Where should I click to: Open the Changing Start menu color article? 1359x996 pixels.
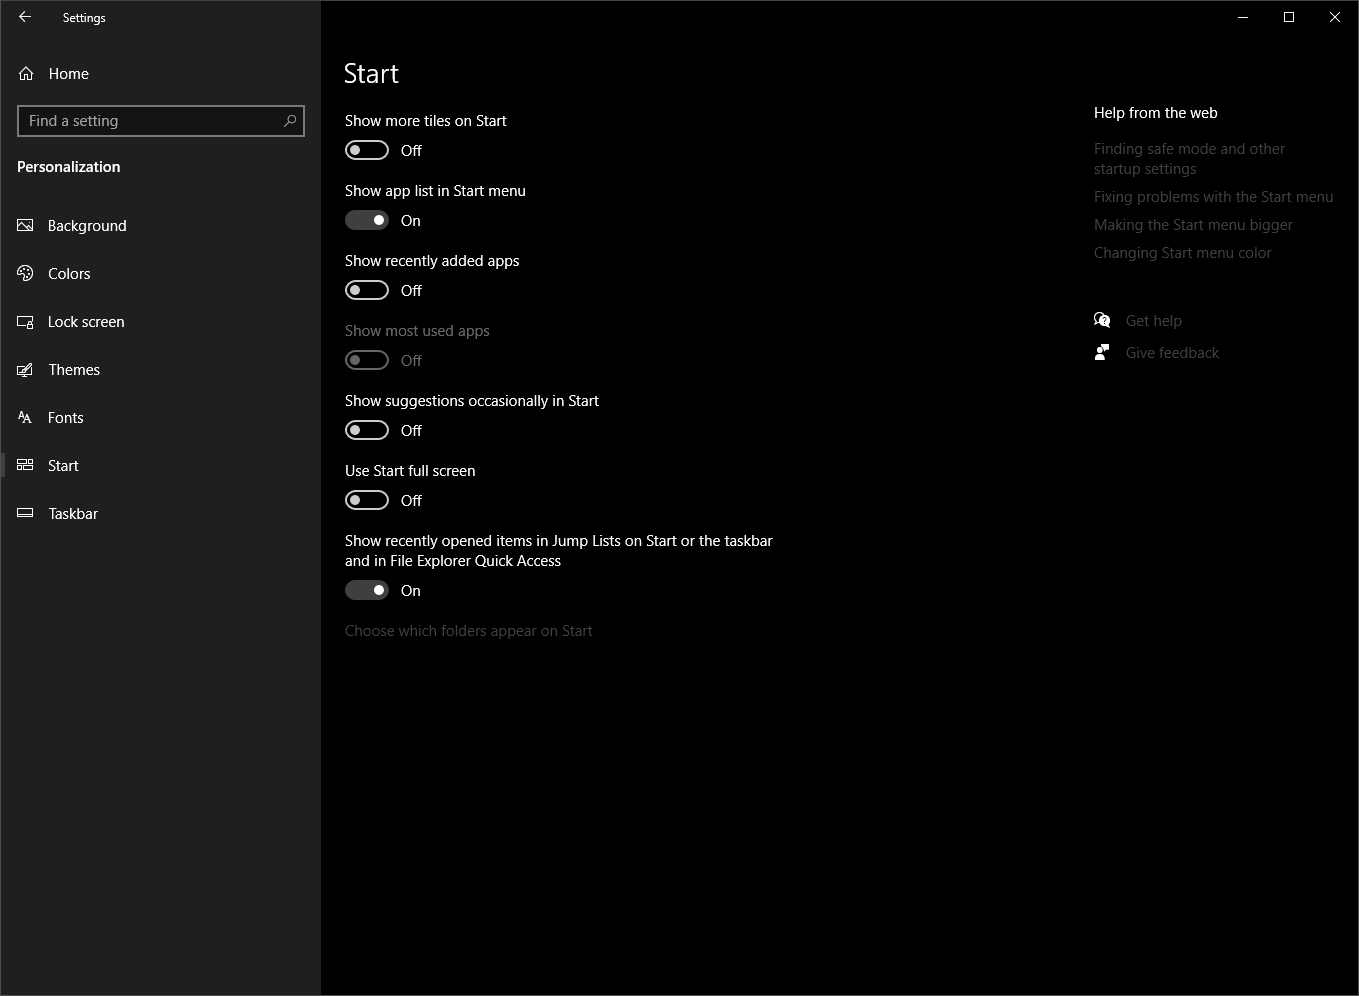[1182, 252]
